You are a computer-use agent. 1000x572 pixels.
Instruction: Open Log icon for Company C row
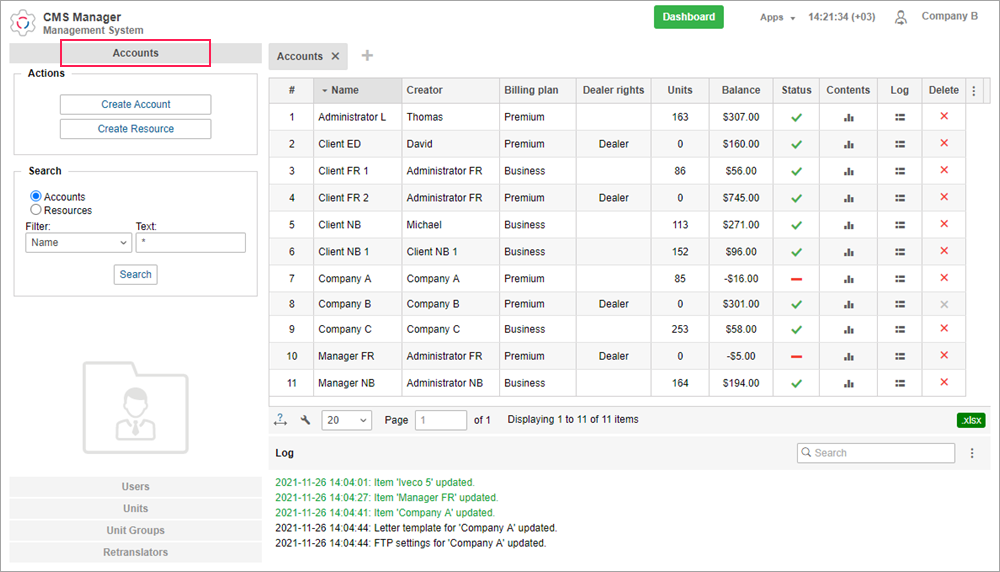899,330
